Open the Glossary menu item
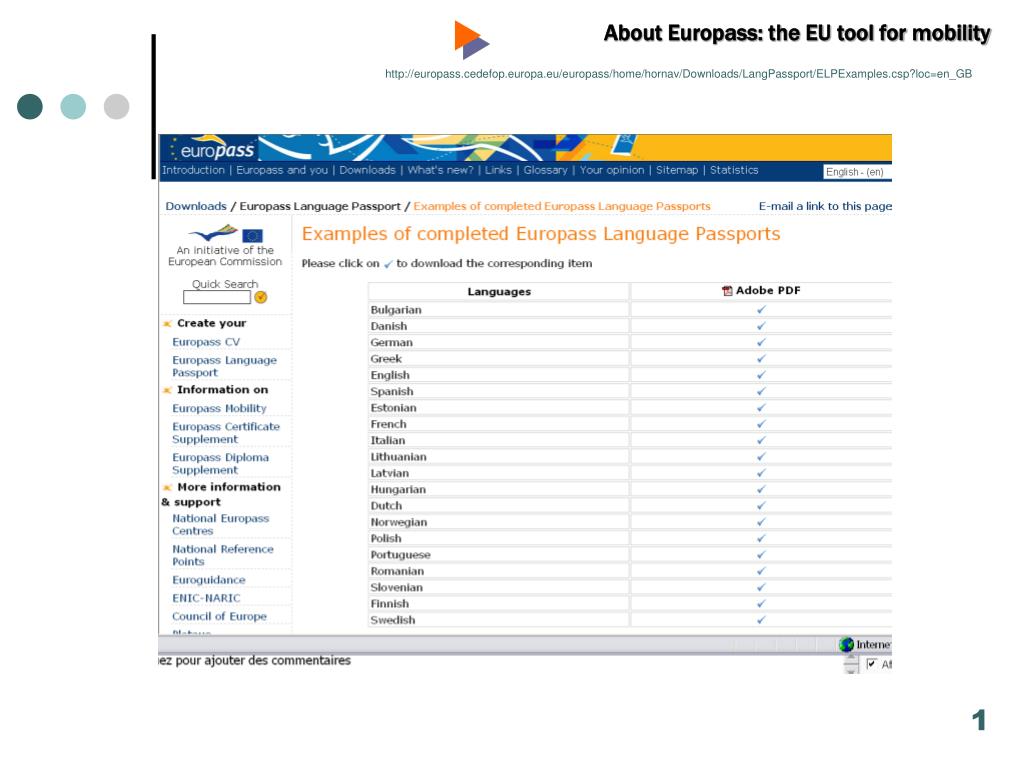Screen dimensions: 1024x768 pos(545,170)
